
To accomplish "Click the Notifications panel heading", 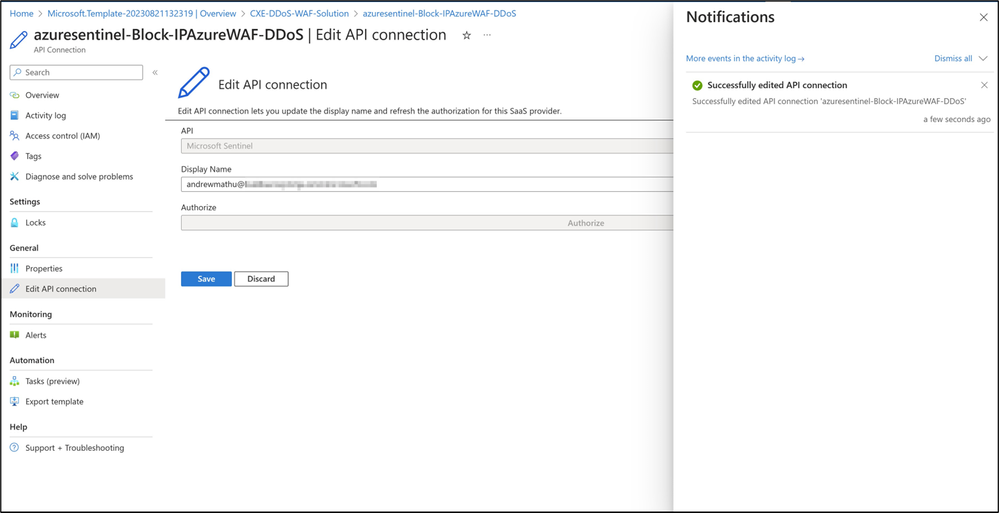I will click(730, 18).
